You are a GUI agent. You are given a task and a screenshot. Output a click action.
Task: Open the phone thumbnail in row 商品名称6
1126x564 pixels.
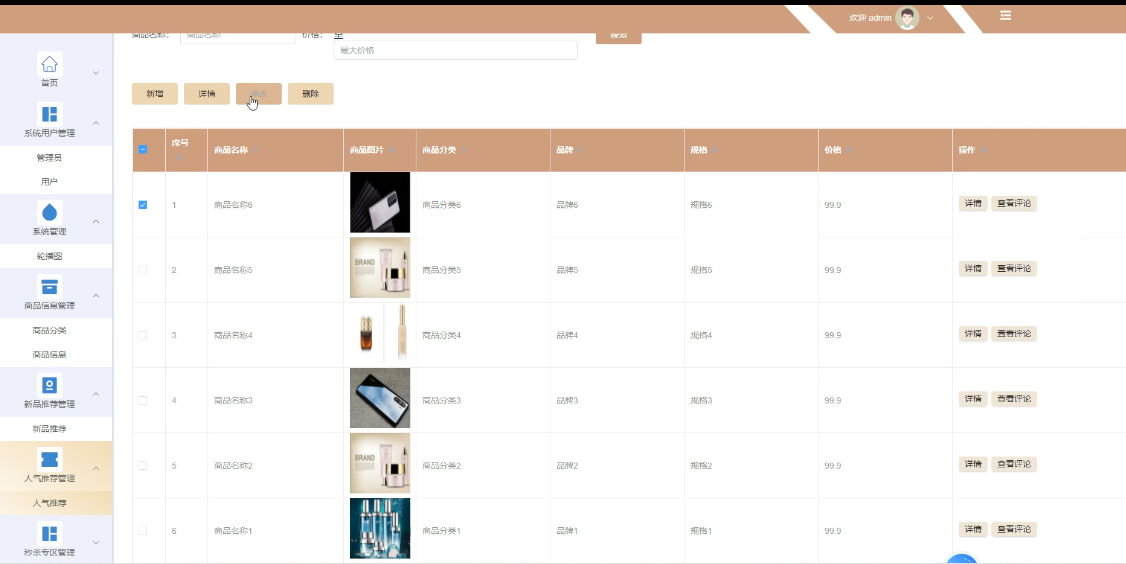point(380,202)
